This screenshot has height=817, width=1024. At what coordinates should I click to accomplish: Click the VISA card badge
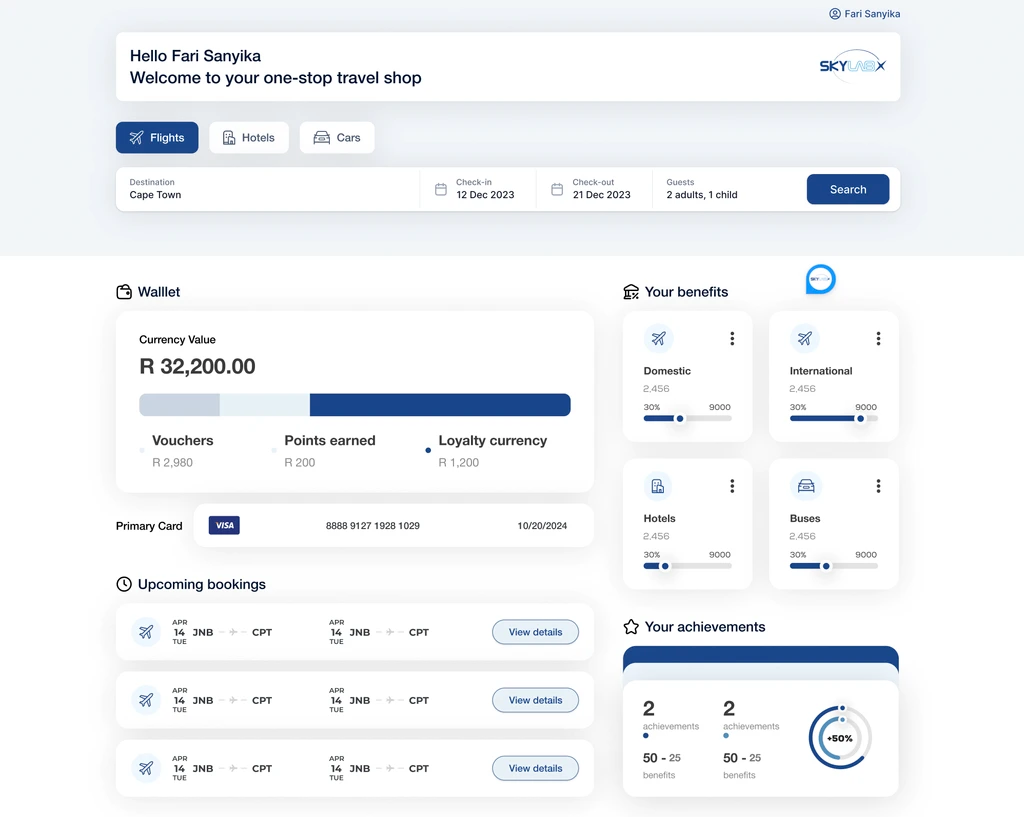(x=224, y=525)
